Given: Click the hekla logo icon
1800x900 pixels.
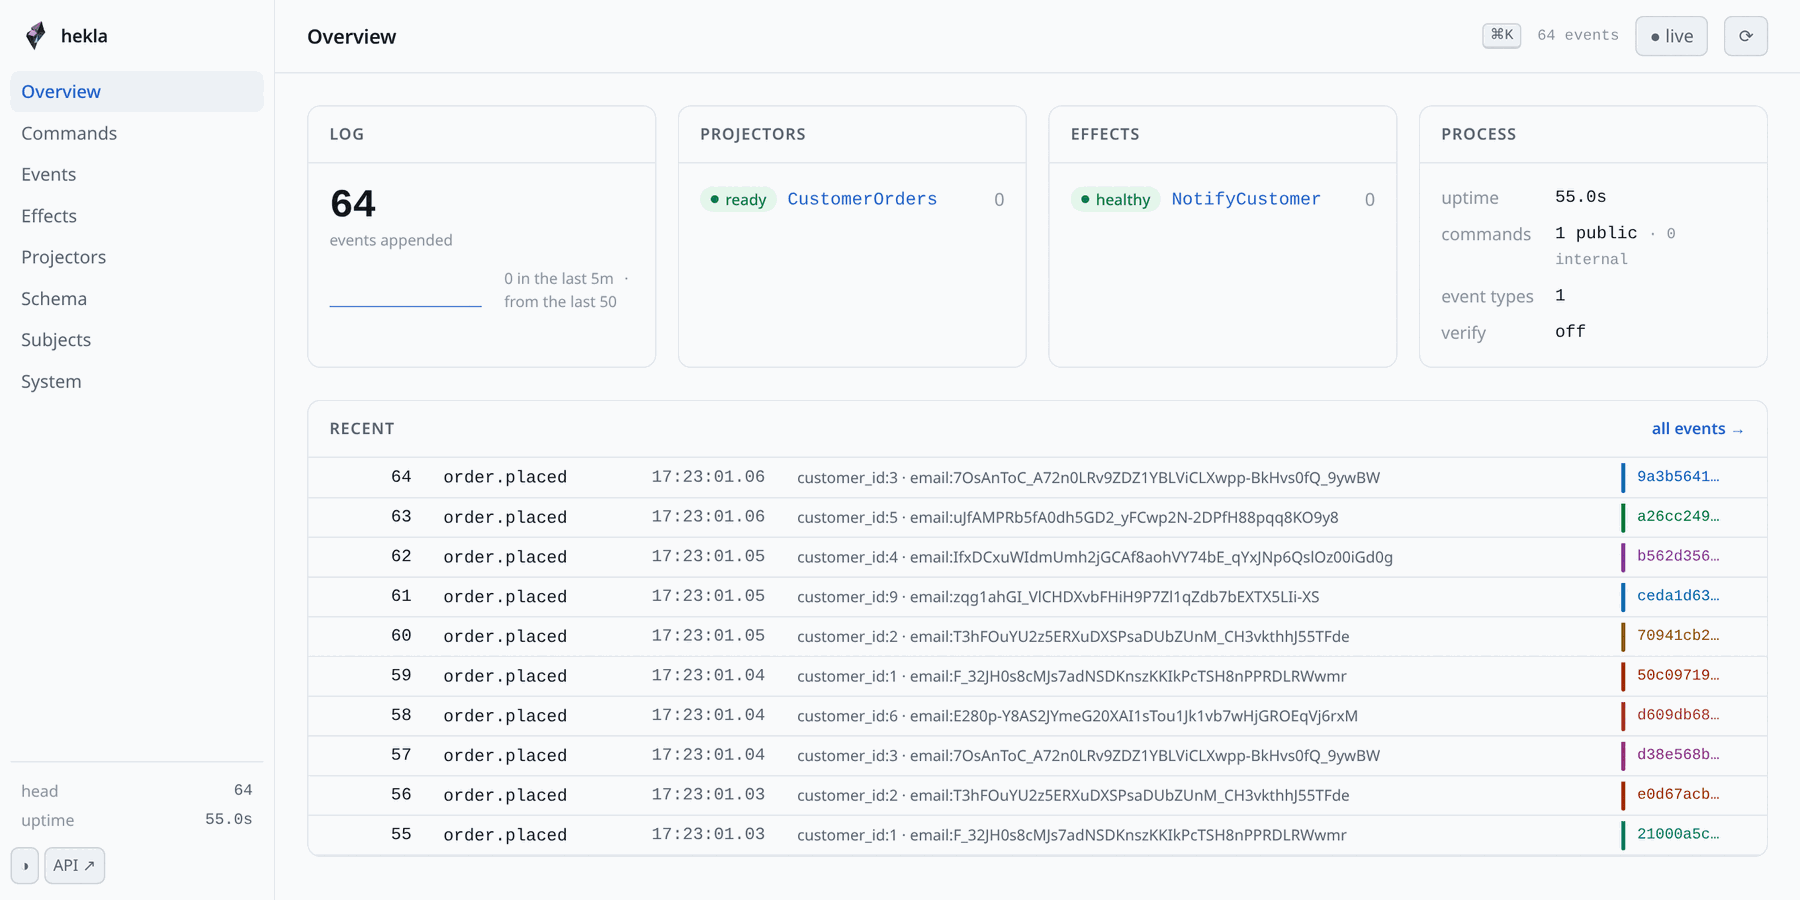Looking at the screenshot, I should [x=36, y=36].
